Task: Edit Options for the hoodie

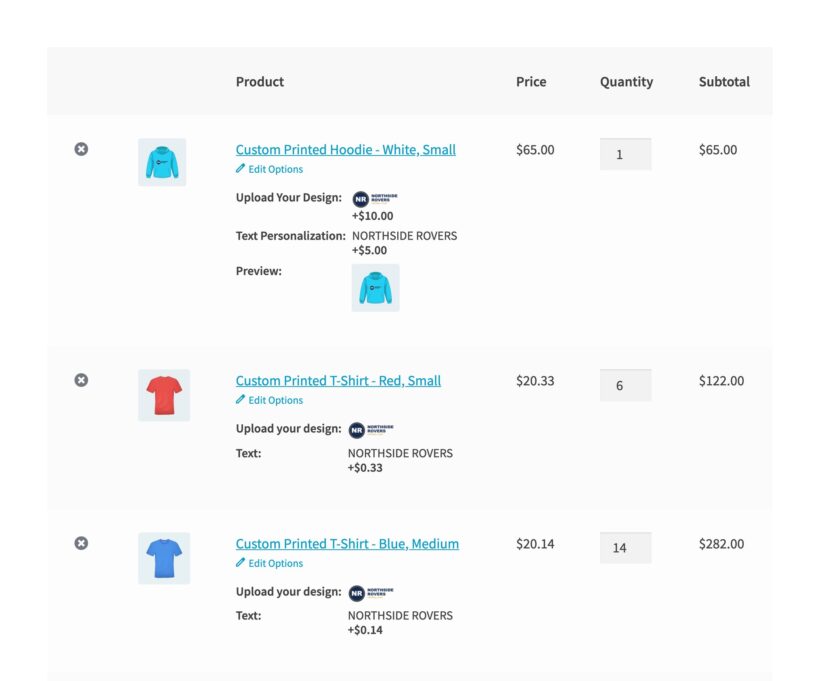Action: [x=276, y=169]
